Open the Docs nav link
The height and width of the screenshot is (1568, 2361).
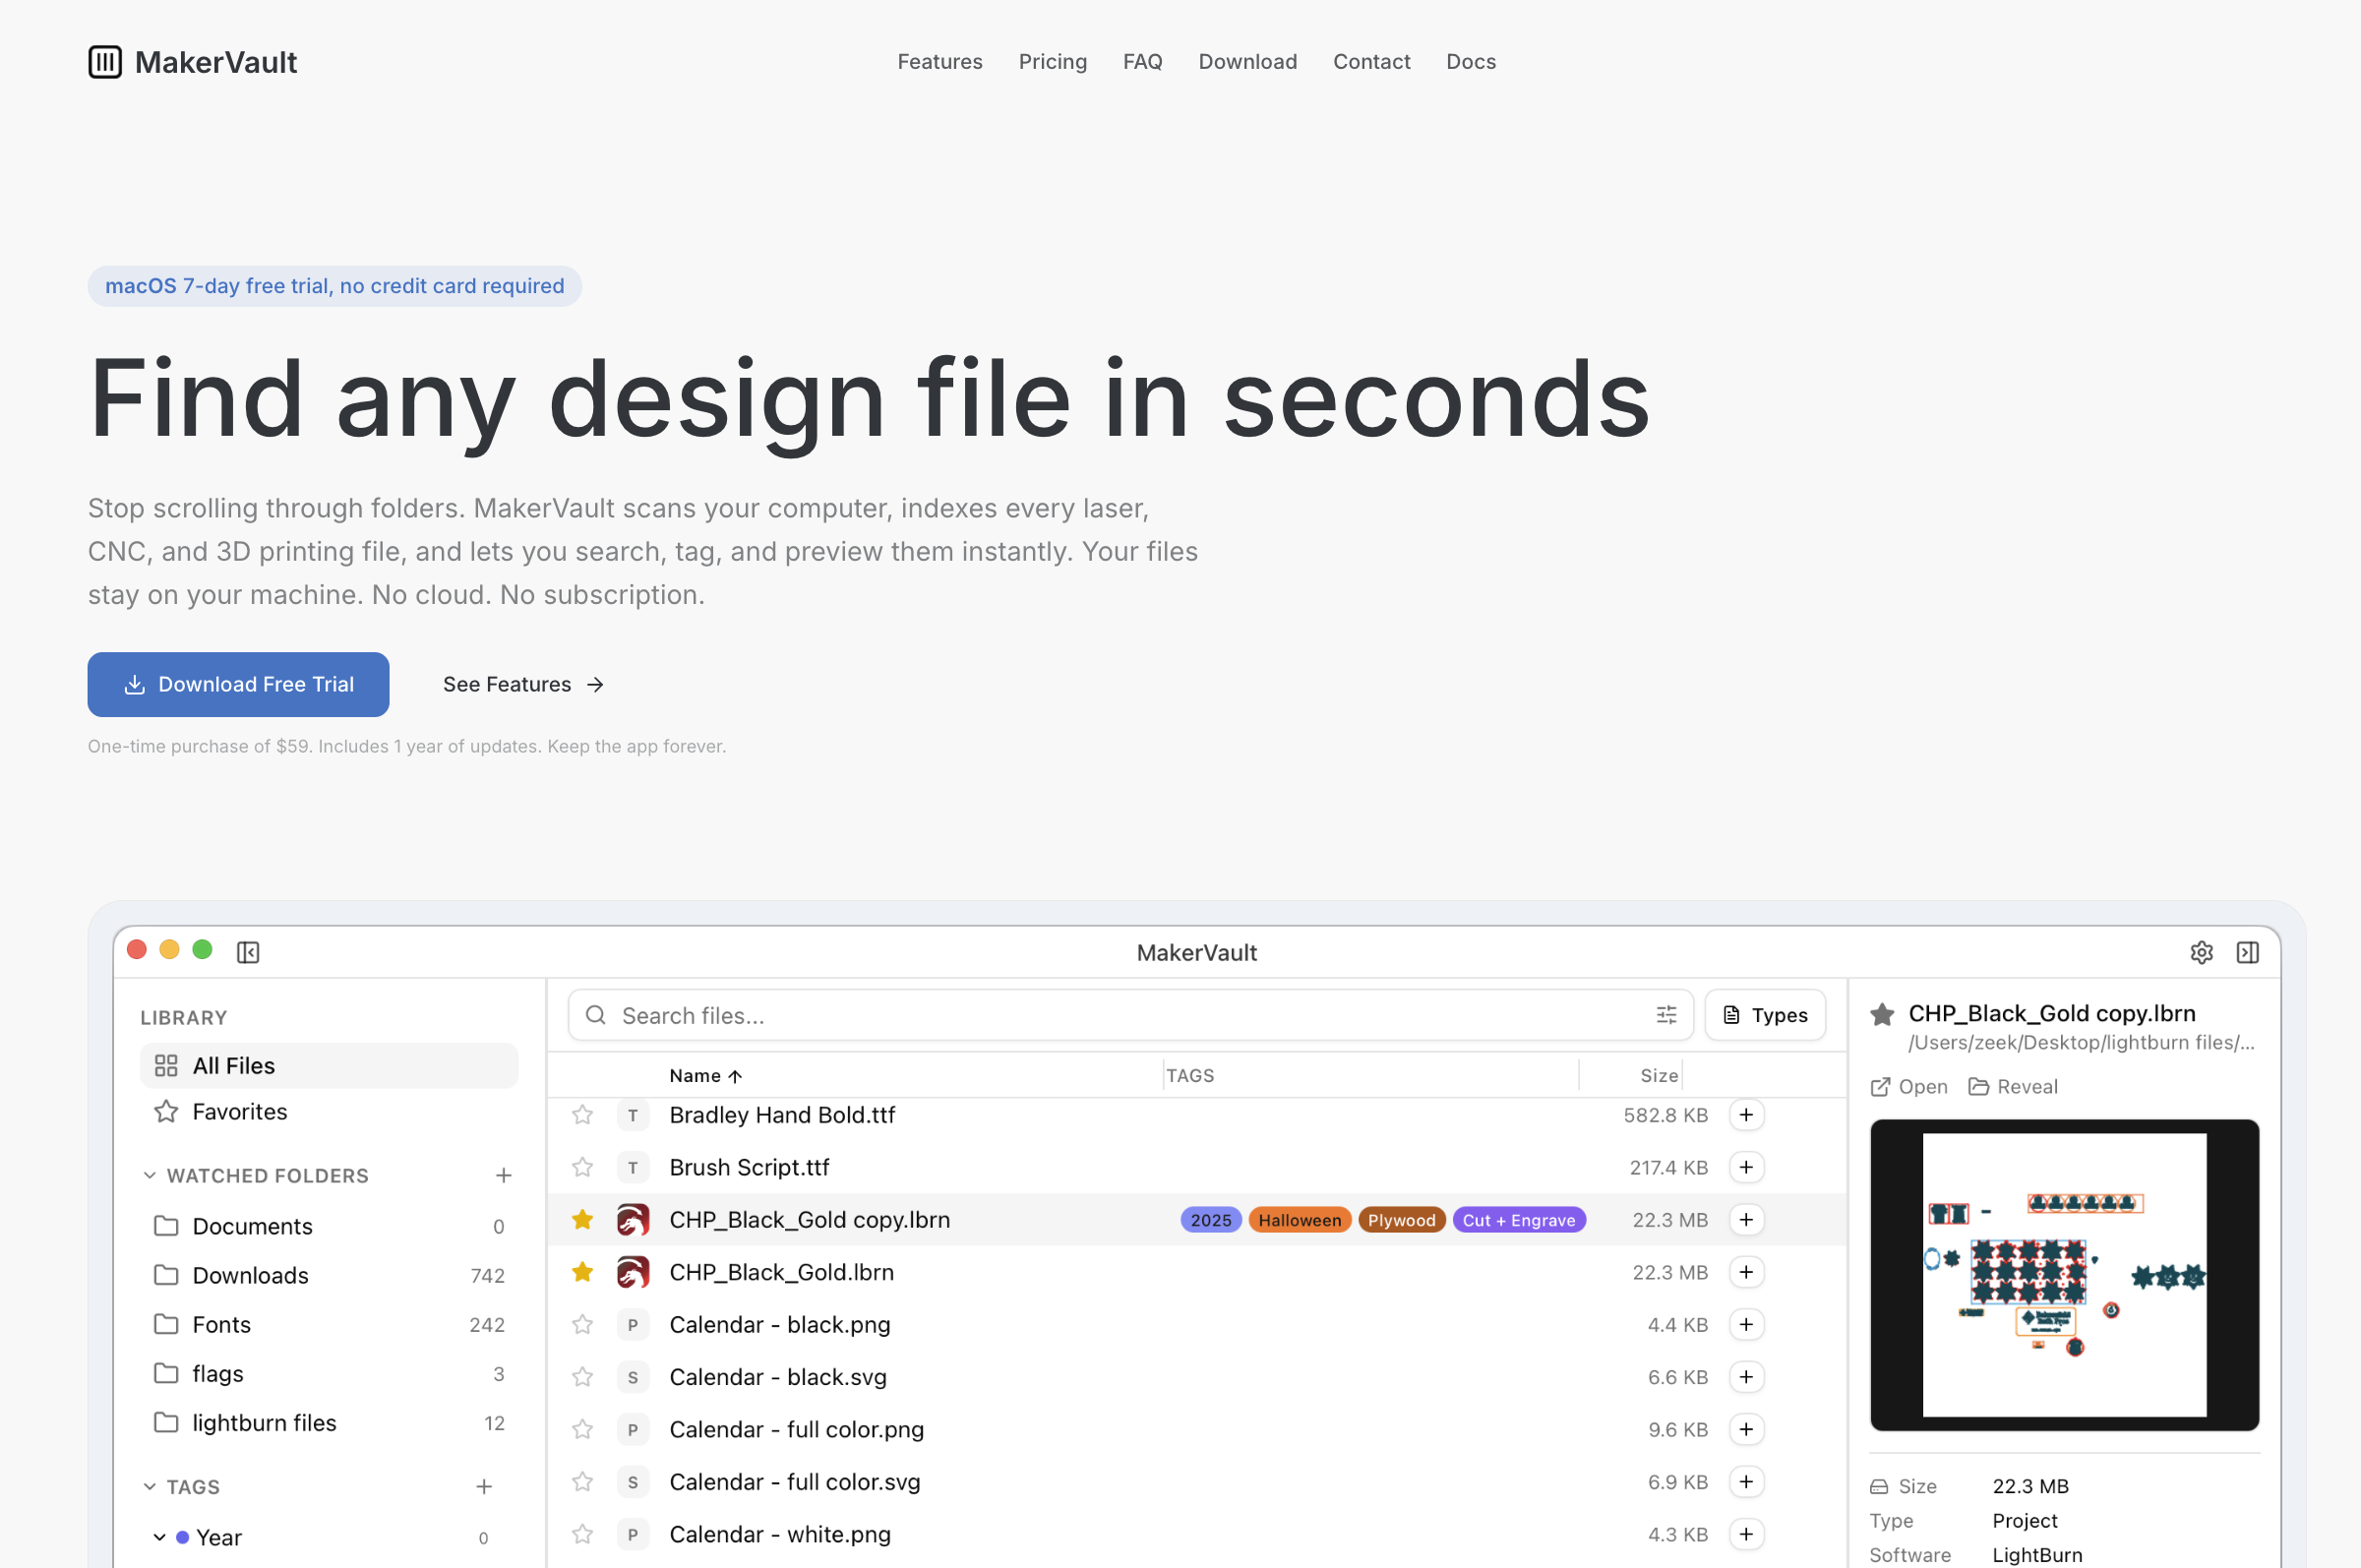[x=1471, y=62]
